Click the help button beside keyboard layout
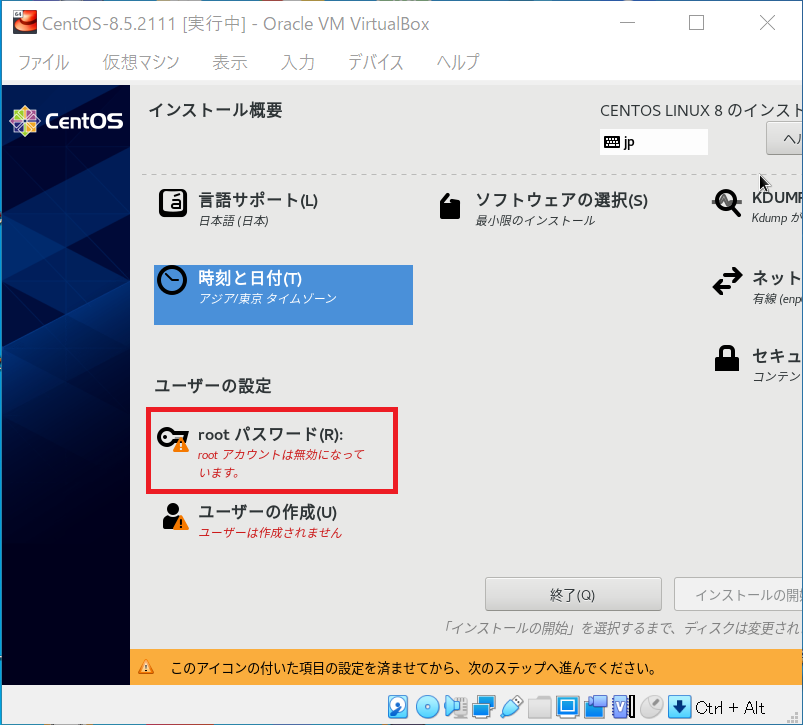Viewport: 803px width, 725px height. (x=785, y=138)
